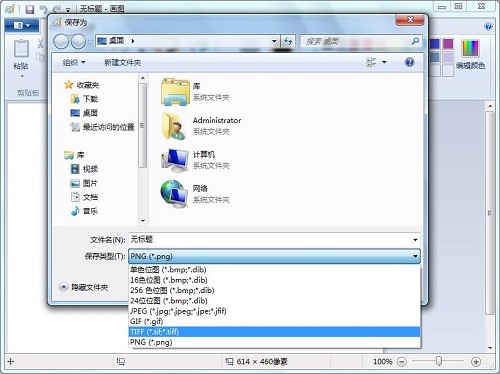Select the 网络 network icon

point(173,194)
